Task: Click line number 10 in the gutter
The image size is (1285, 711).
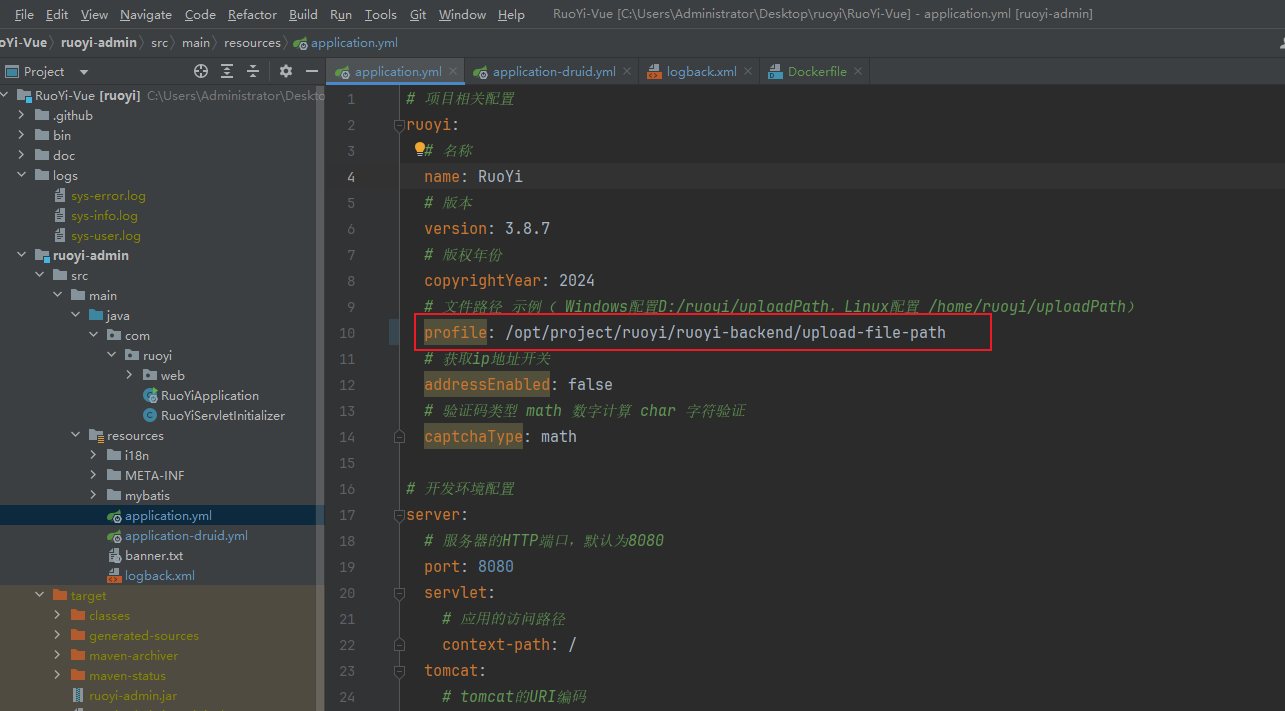Action: 347,332
